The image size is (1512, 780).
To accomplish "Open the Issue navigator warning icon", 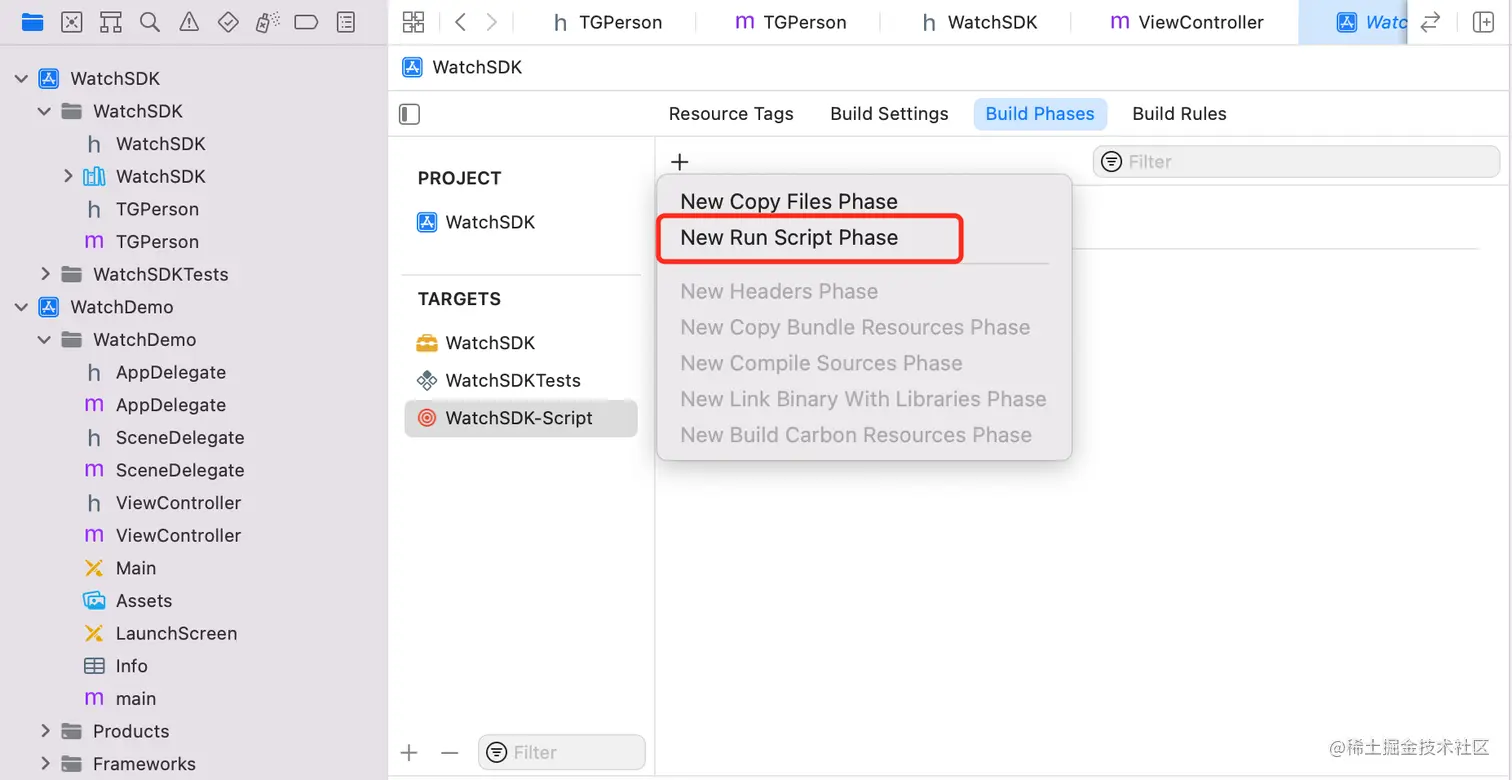I will click(x=189, y=22).
